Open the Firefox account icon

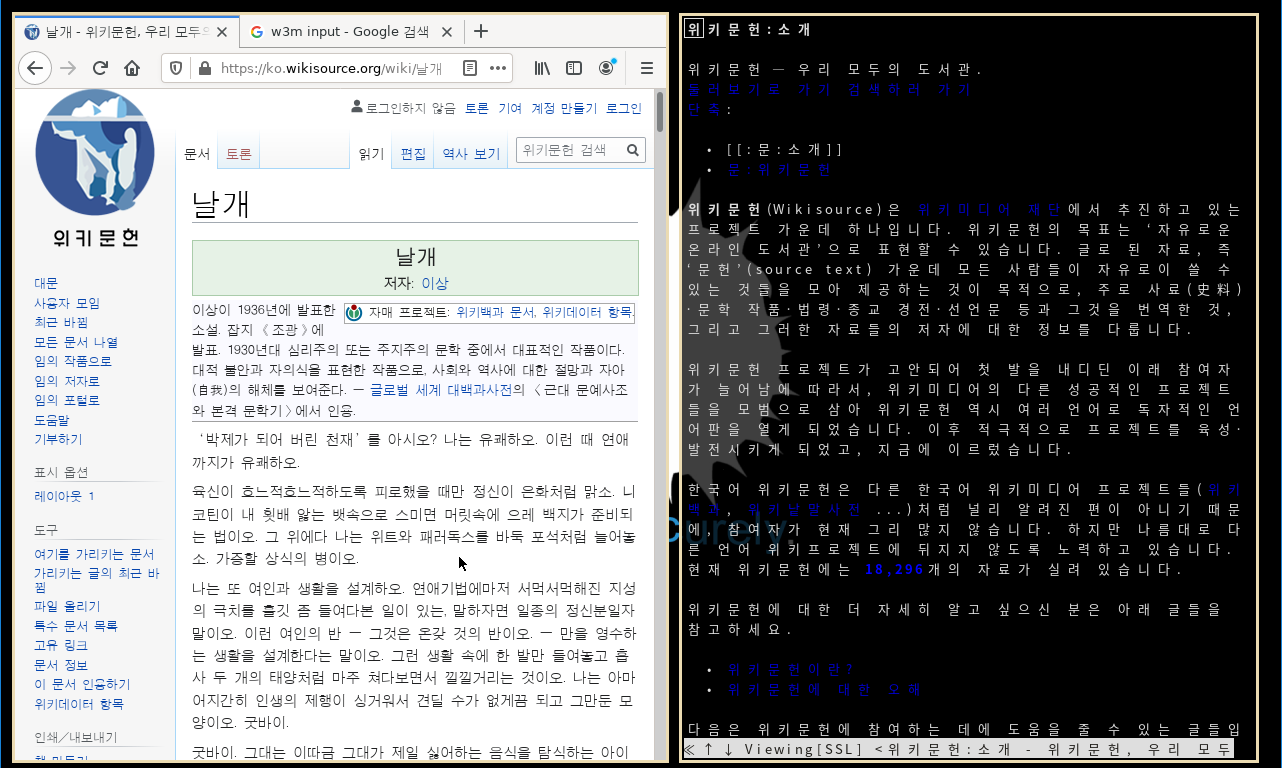(x=607, y=68)
